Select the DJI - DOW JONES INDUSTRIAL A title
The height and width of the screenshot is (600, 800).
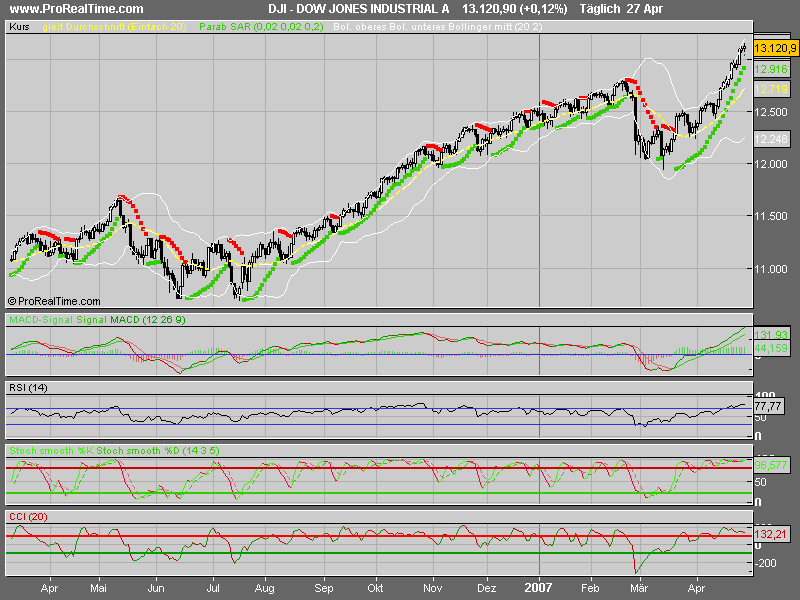tap(359, 9)
